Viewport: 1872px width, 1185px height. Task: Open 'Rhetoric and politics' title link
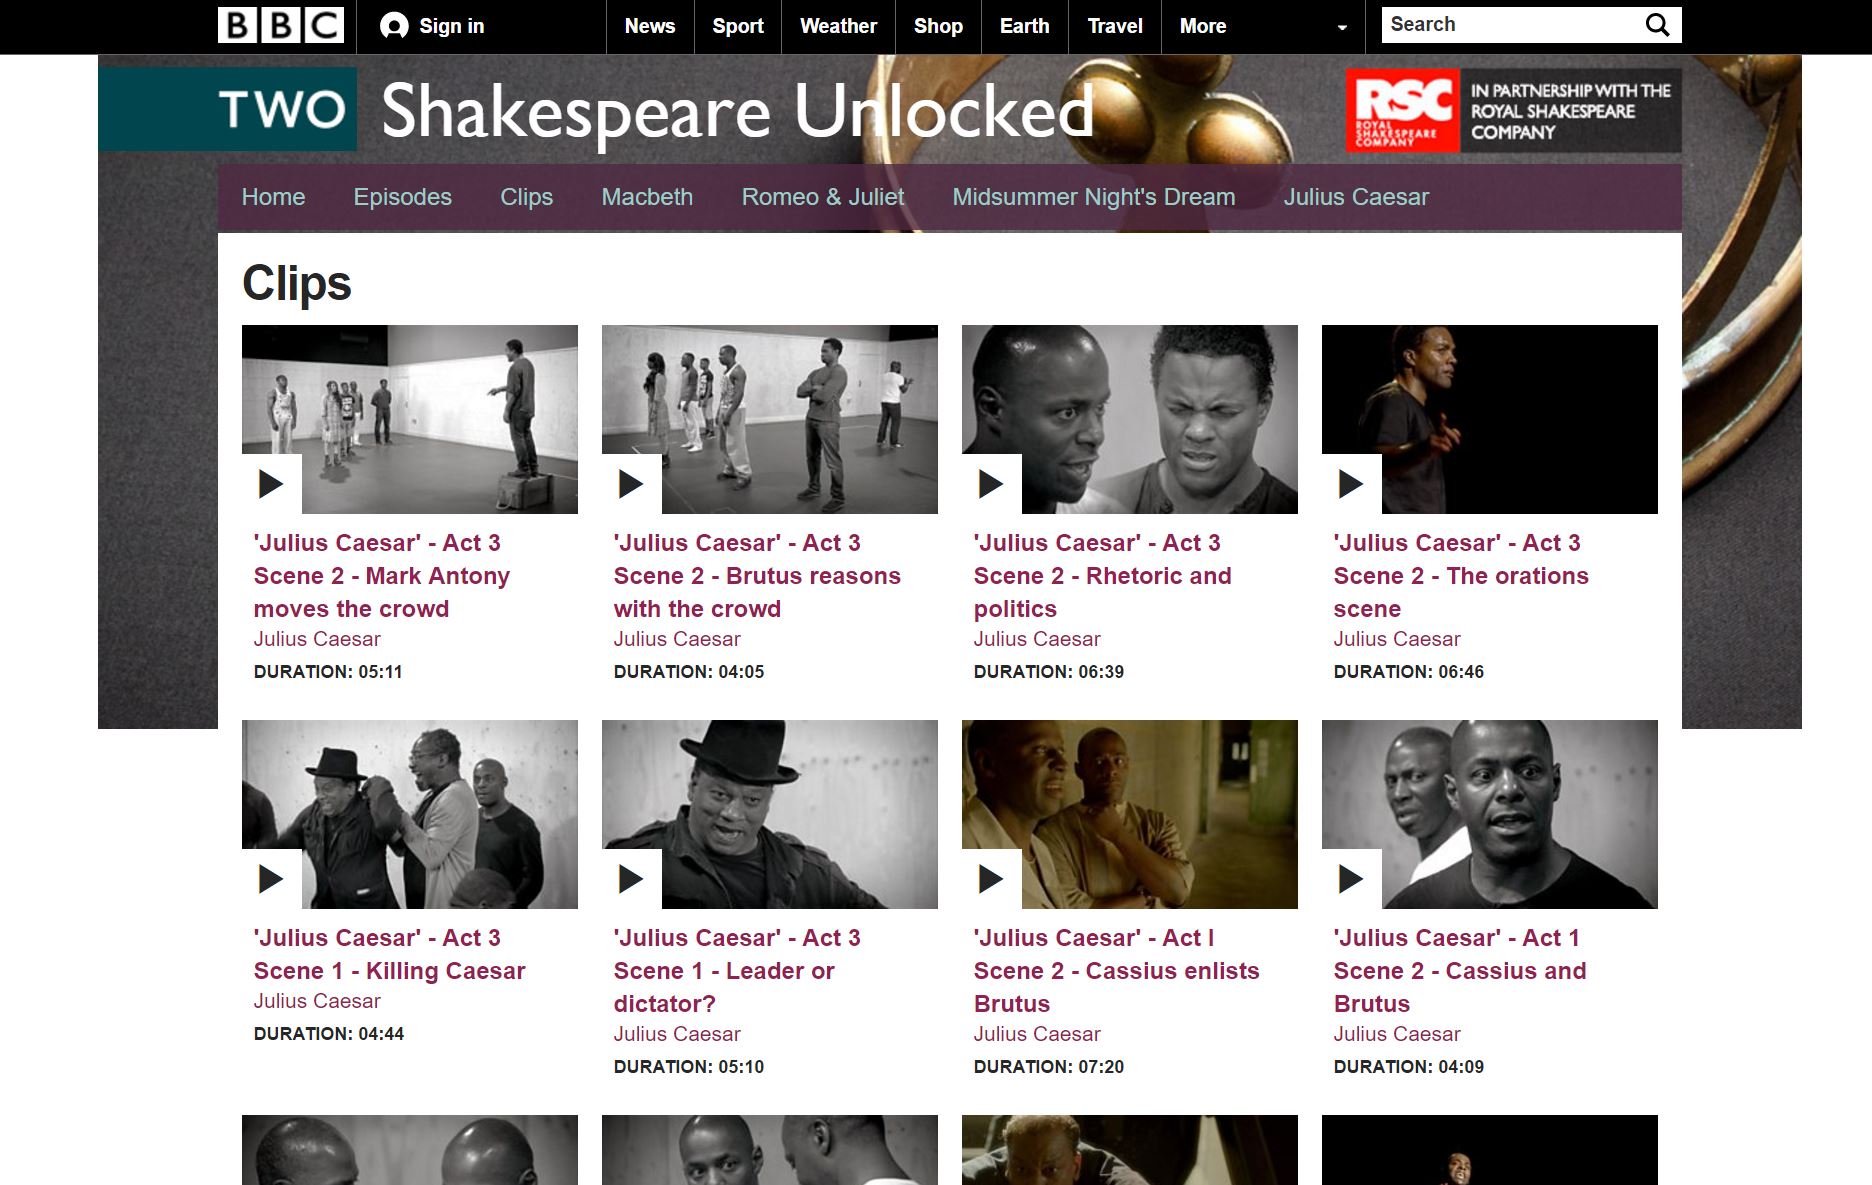click(x=1103, y=576)
